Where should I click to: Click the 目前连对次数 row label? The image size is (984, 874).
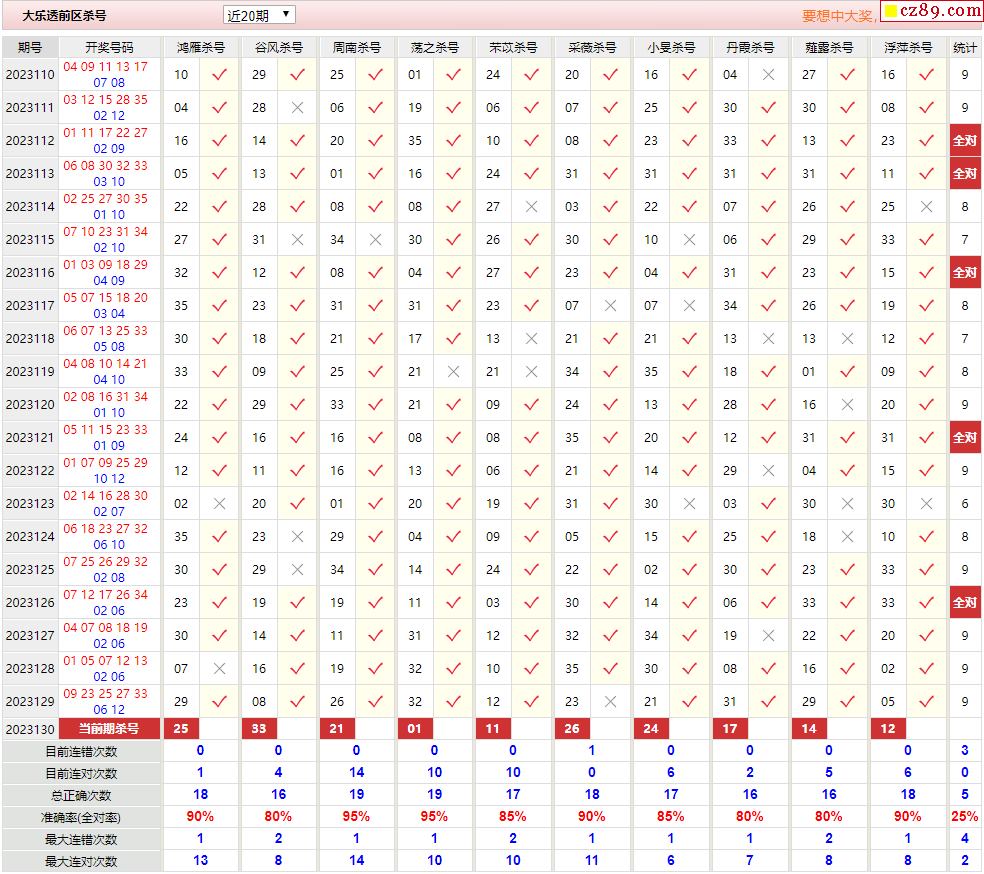(x=81, y=774)
